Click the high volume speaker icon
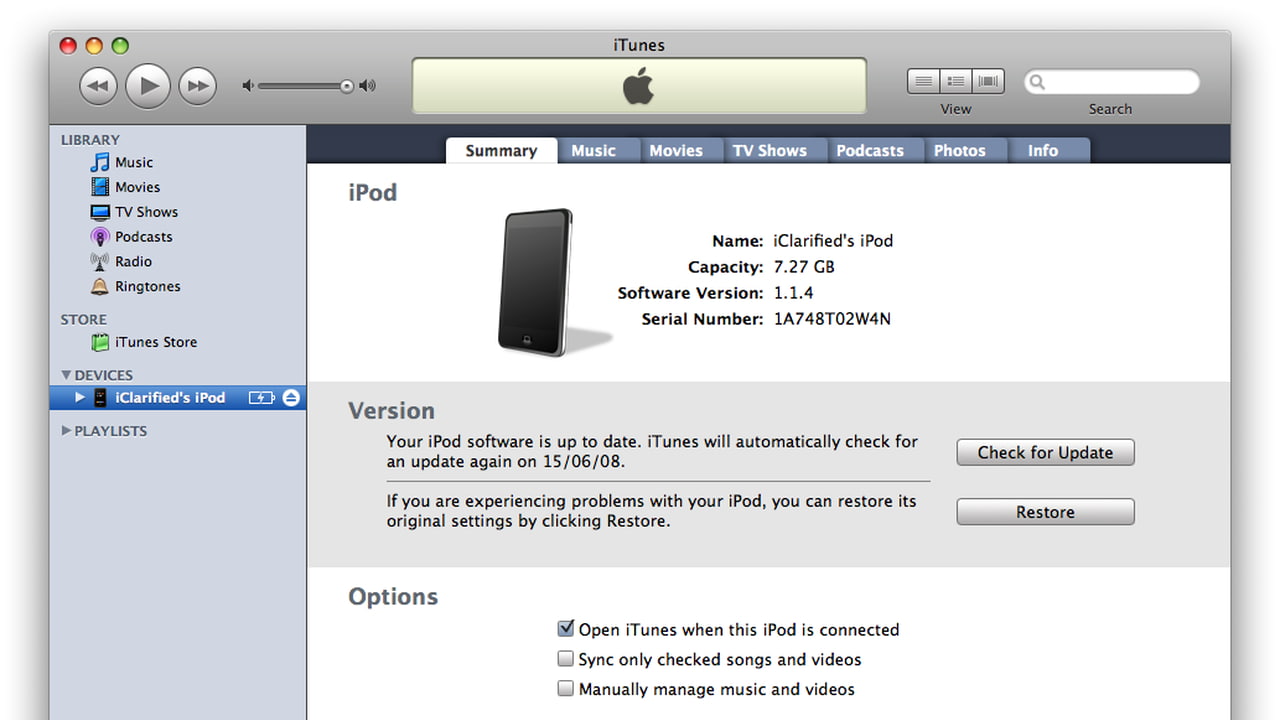This screenshot has width=1280, height=720. (x=367, y=86)
